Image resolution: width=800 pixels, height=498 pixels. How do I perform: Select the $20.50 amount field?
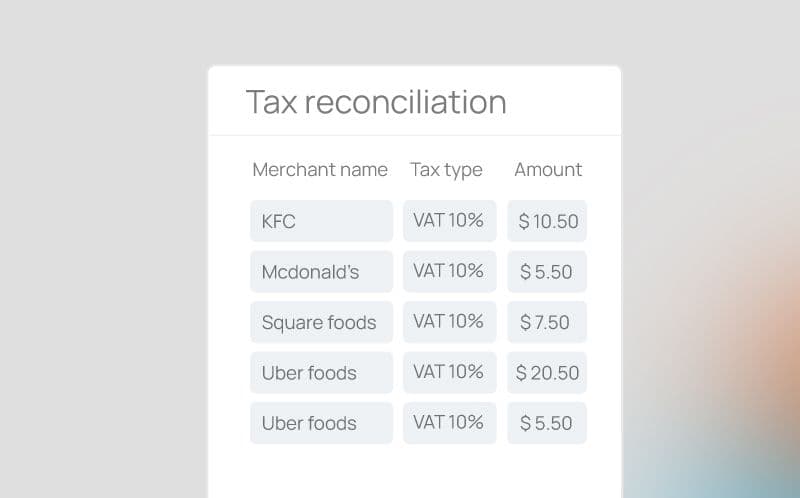coord(547,373)
